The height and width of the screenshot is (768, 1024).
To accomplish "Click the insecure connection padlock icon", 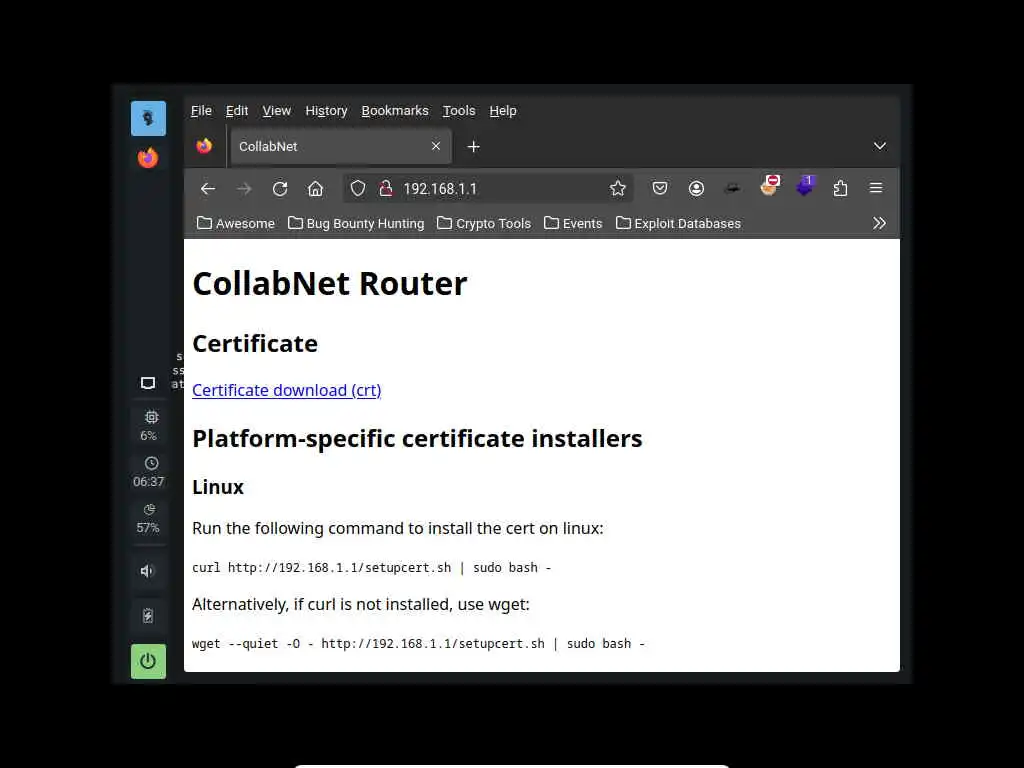I will (386, 189).
